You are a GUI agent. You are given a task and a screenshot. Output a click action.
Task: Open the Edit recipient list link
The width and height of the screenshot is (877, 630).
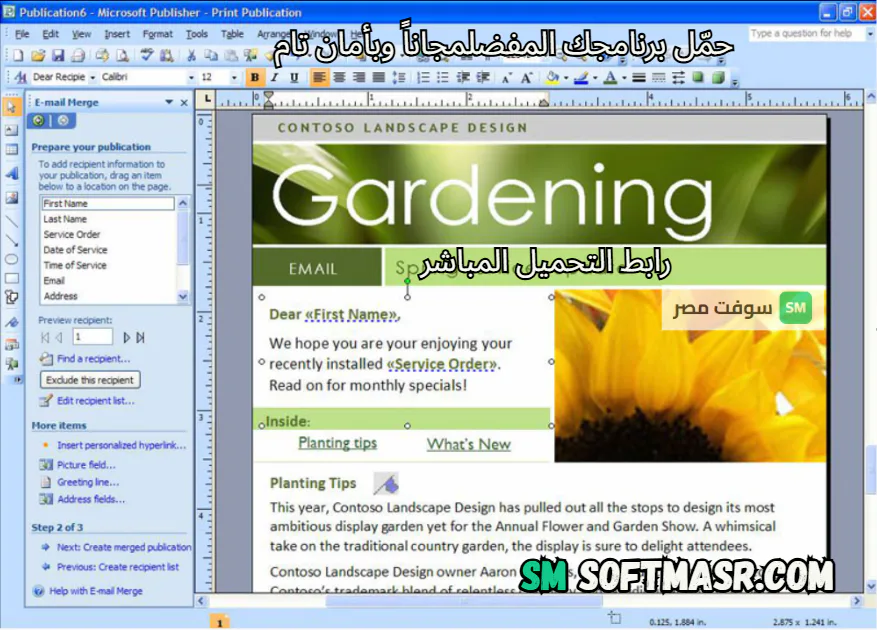pos(96,401)
